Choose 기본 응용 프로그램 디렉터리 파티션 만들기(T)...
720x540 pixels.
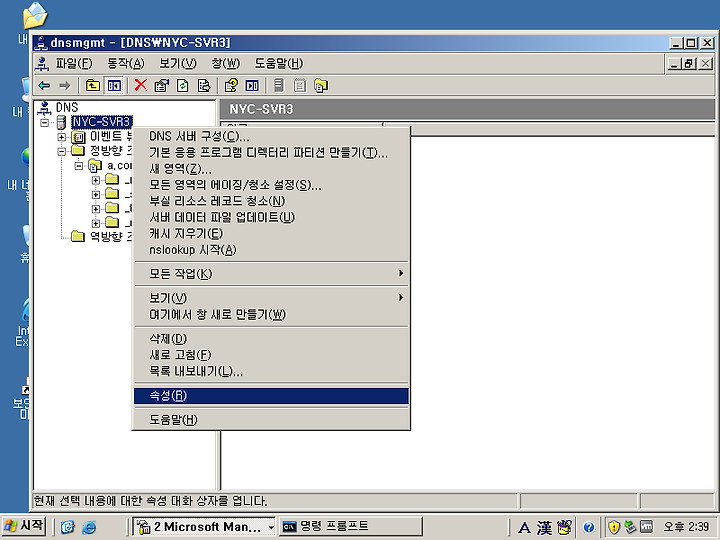[x=271, y=152]
